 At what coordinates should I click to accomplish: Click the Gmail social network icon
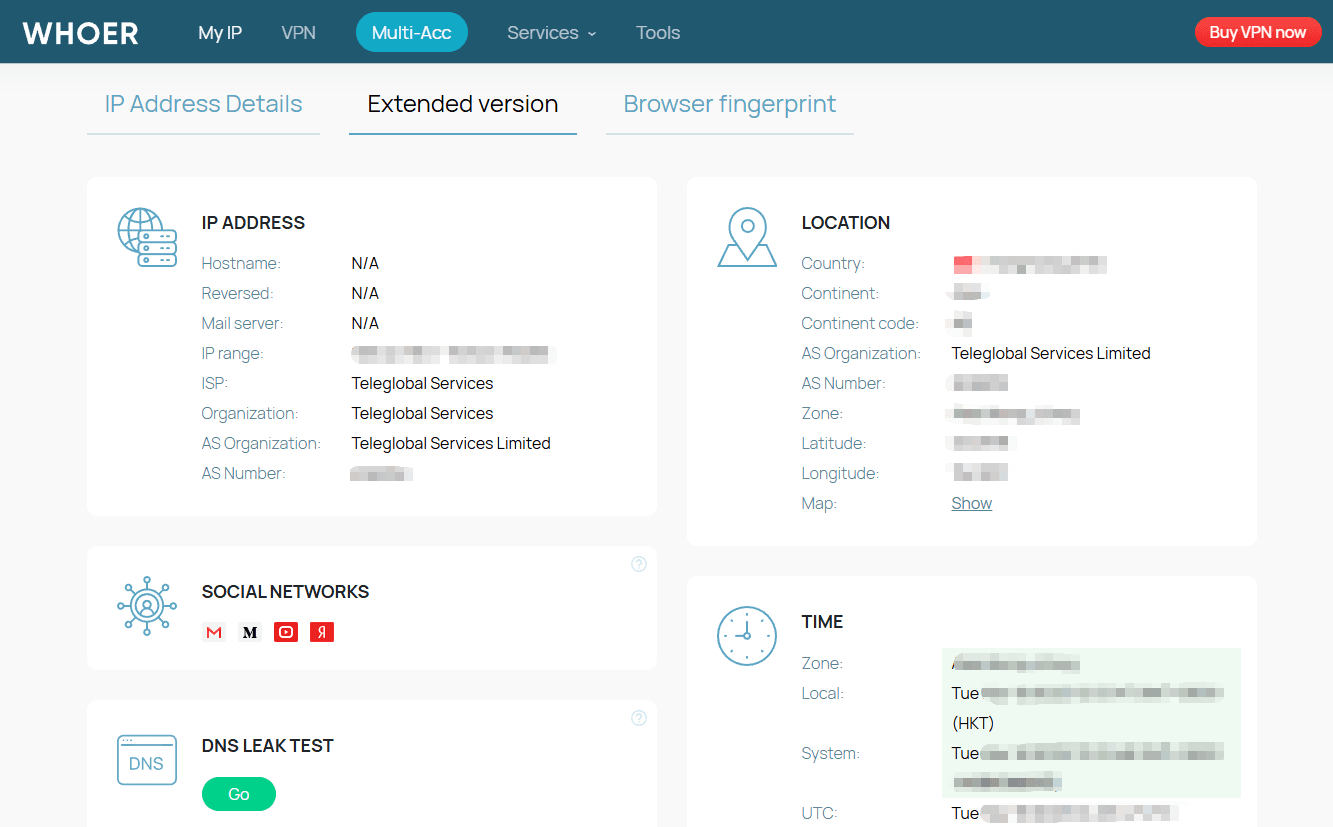214,632
